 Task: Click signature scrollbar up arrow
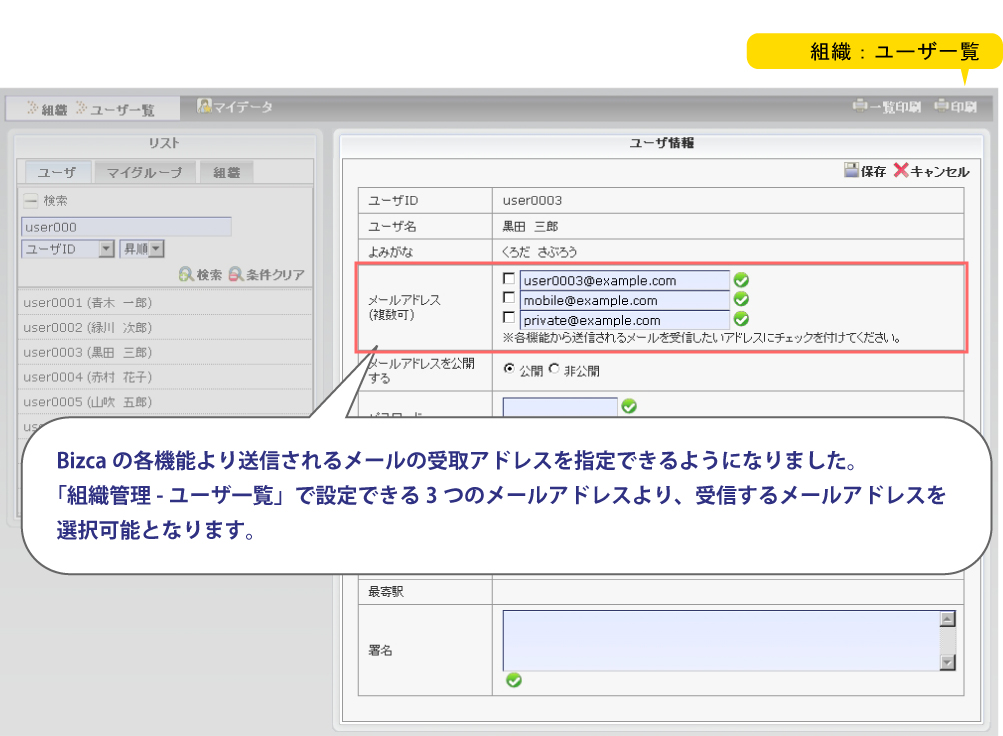(948, 619)
